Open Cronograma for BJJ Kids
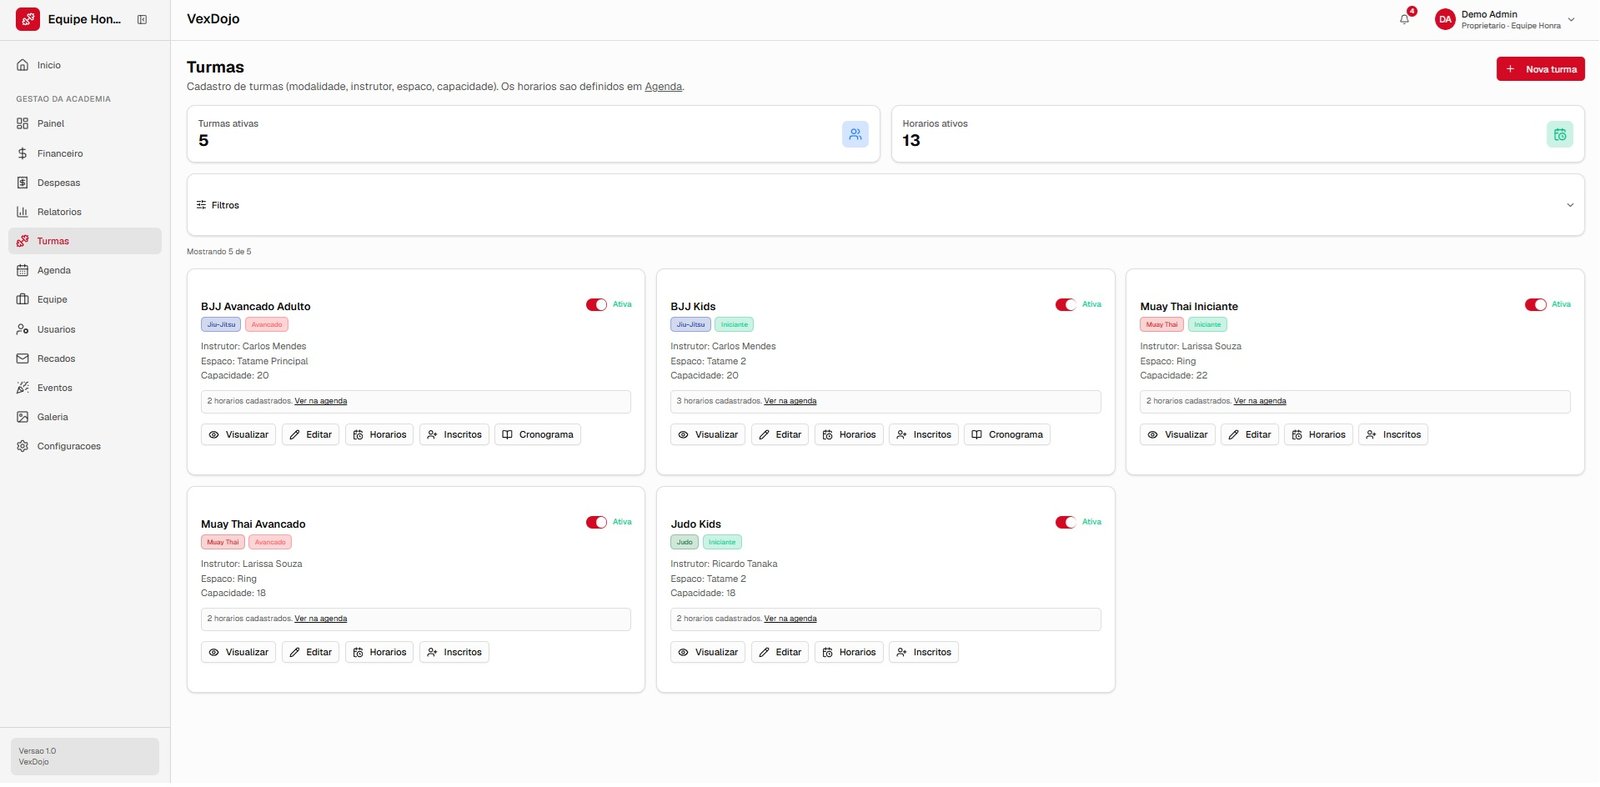Image resolution: width=1600 pixels, height=787 pixels. [x=1007, y=435]
